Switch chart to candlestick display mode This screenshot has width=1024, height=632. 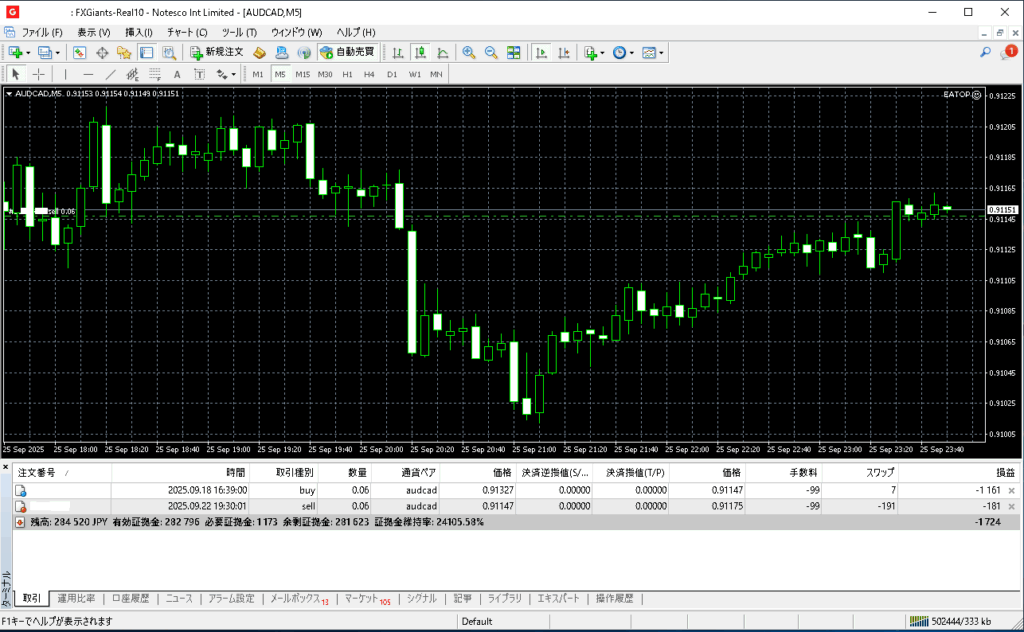point(420,52)
